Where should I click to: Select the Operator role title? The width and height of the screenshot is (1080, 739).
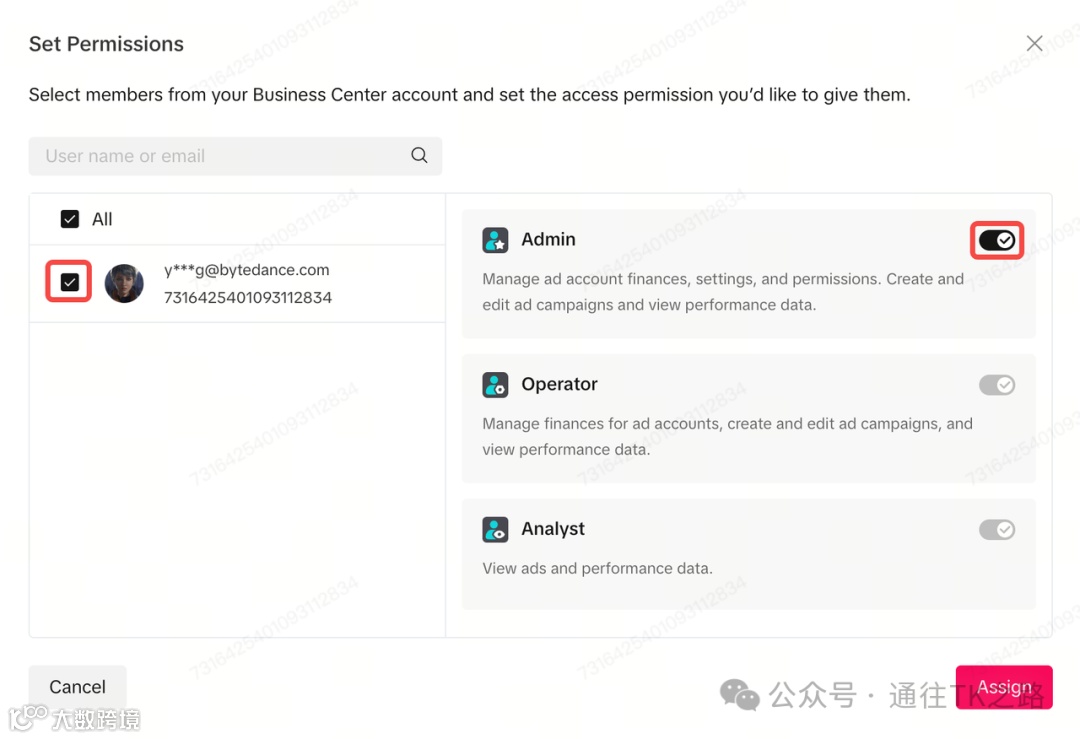(x=559, y=385)
